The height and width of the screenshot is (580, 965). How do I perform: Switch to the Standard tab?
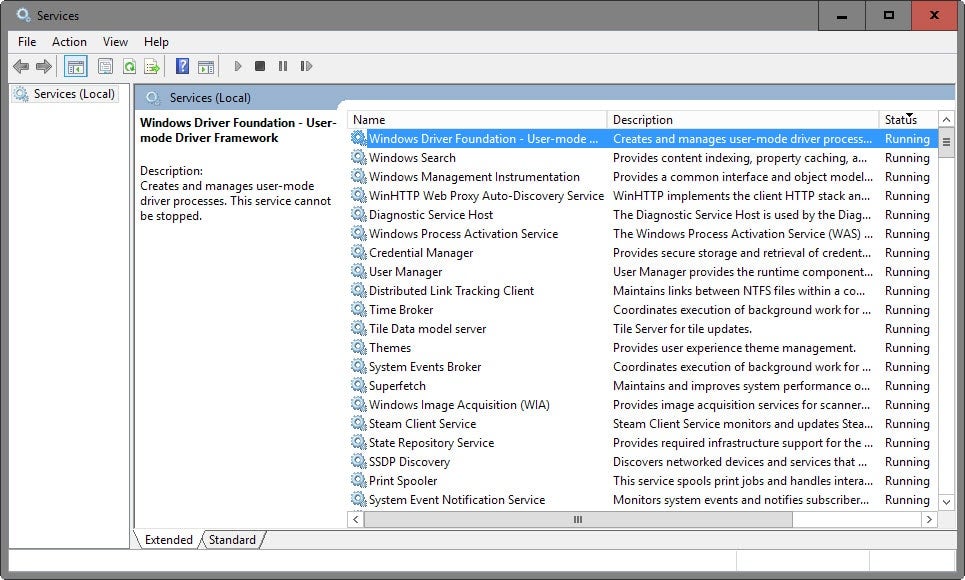pos(232,539)
